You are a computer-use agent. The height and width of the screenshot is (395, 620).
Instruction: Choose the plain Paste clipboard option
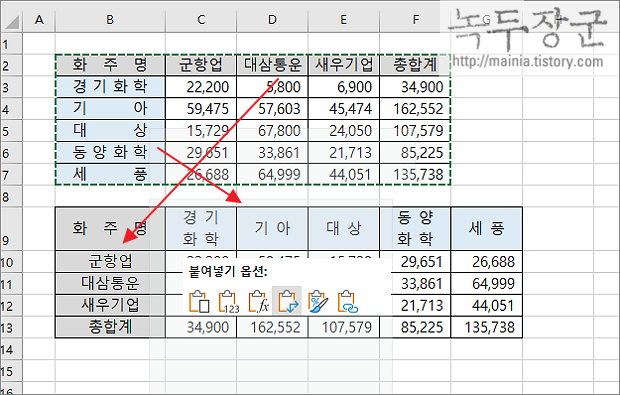199,302
